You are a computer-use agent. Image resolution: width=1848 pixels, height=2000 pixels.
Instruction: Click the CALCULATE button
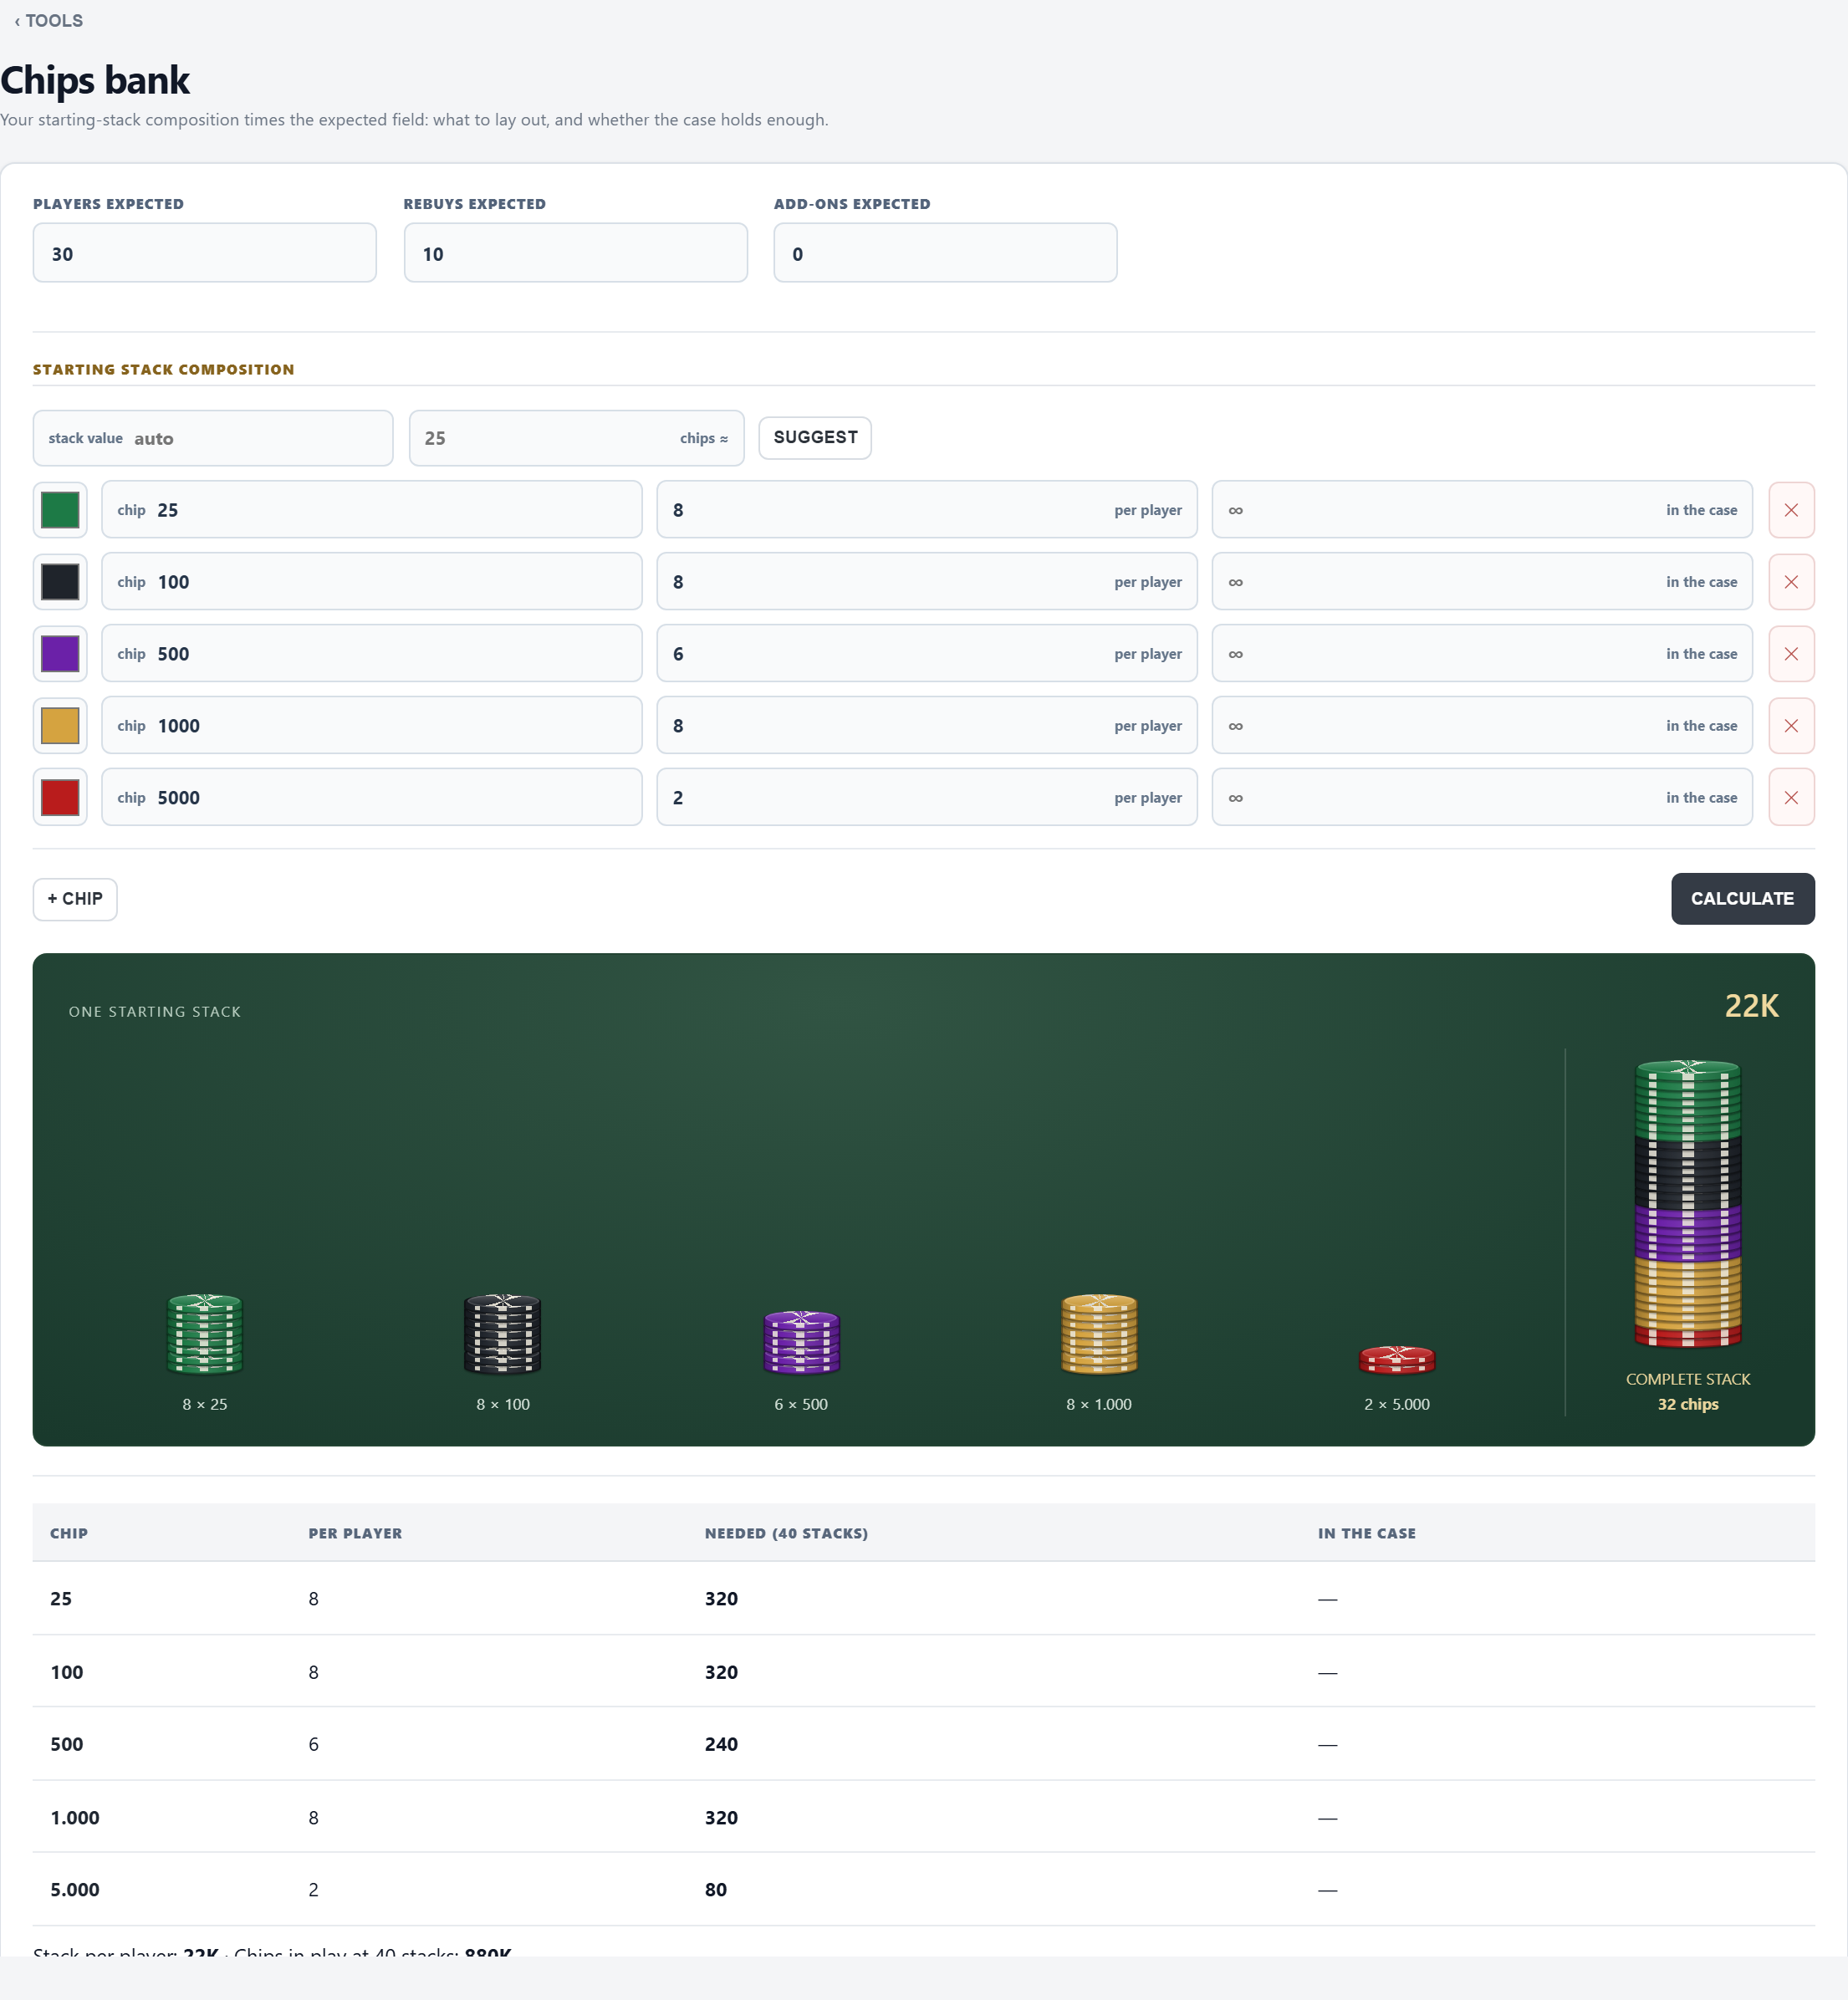pos(1742,899)
